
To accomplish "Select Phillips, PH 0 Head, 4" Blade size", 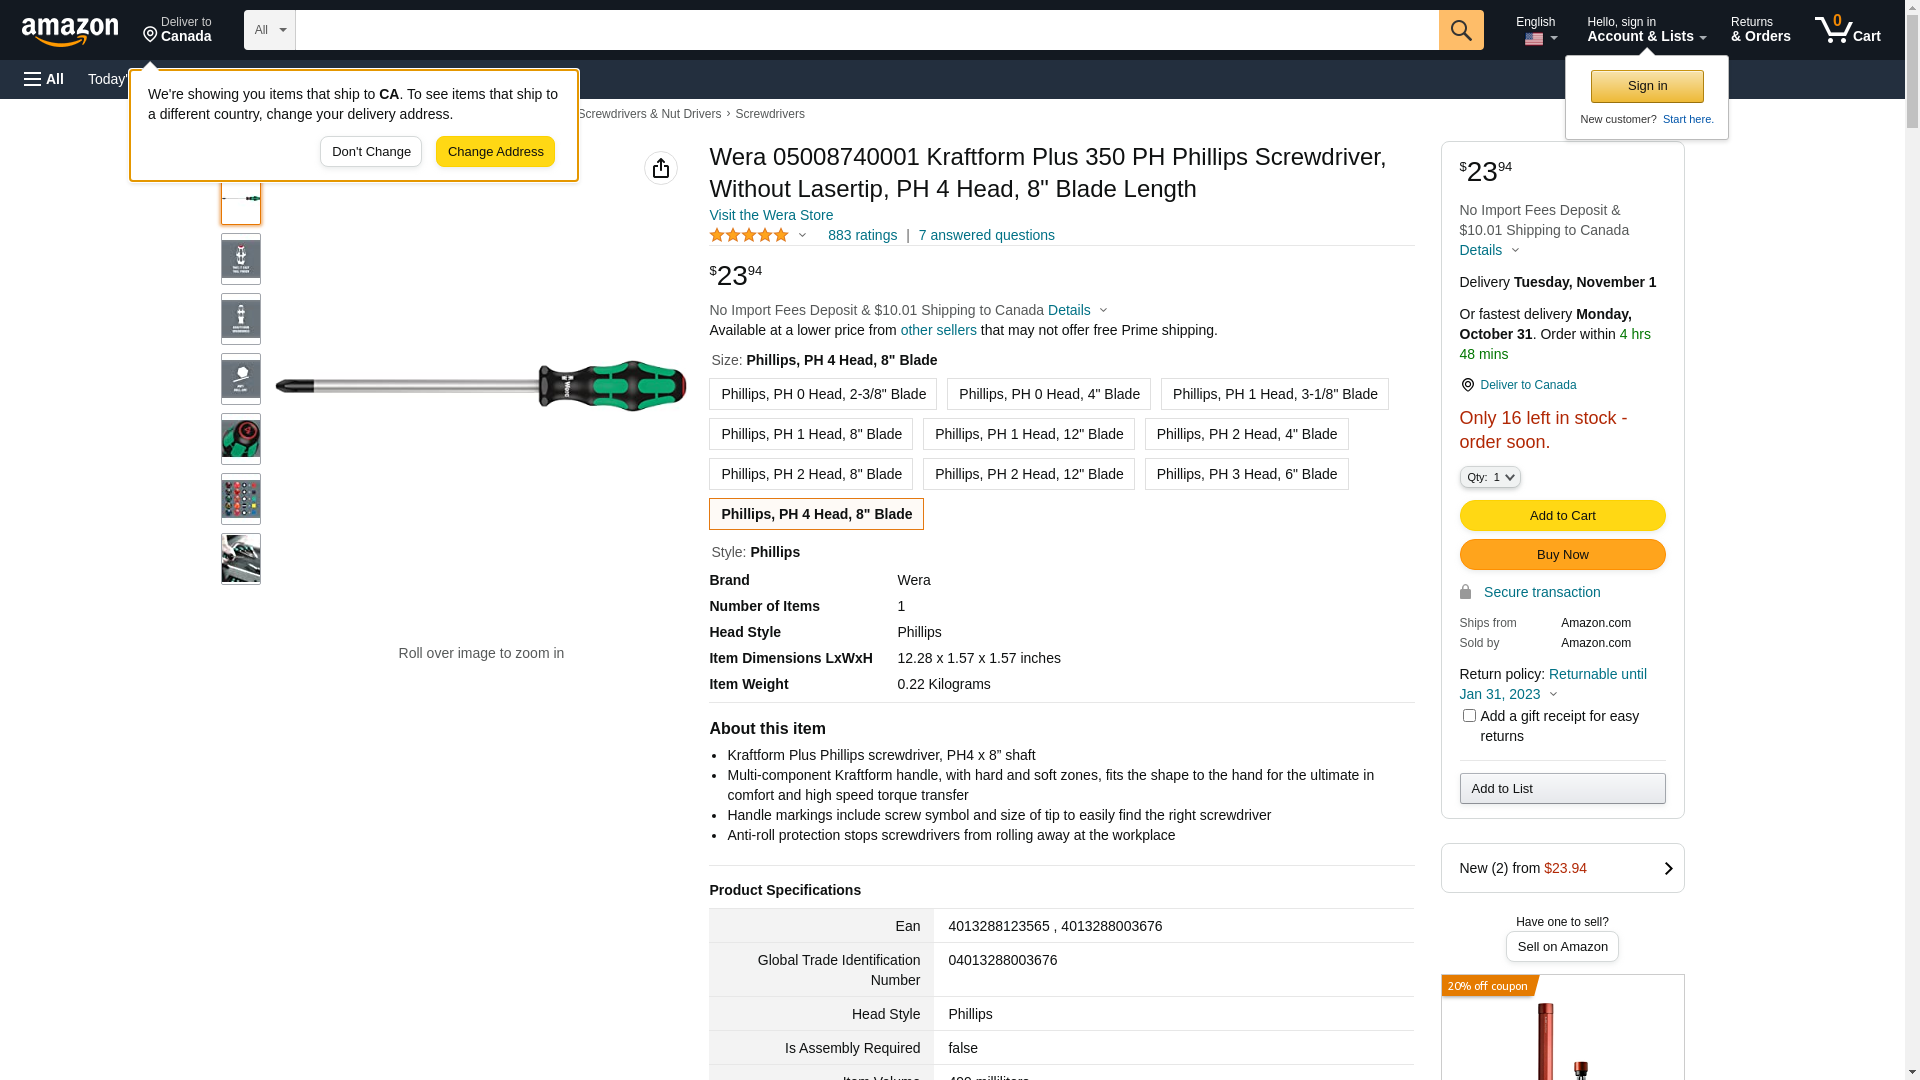I will (1049, 394).
